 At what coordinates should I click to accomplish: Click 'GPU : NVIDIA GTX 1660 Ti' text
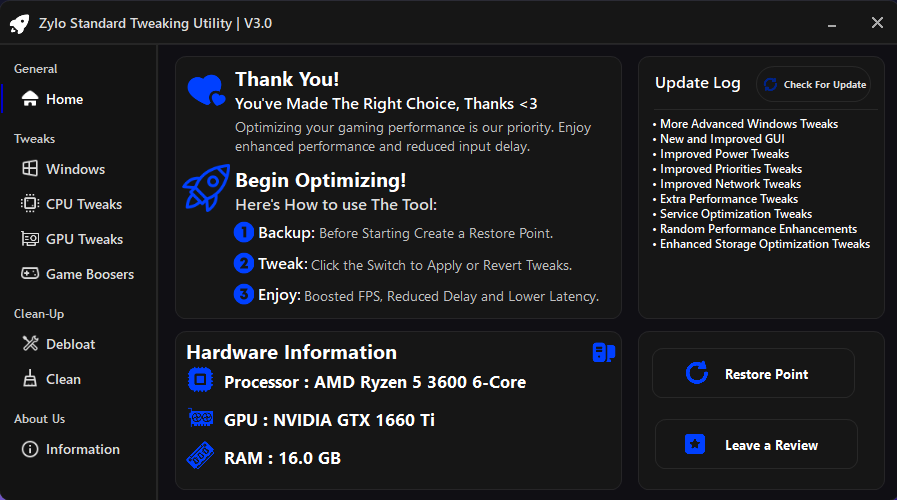point(329,420)
